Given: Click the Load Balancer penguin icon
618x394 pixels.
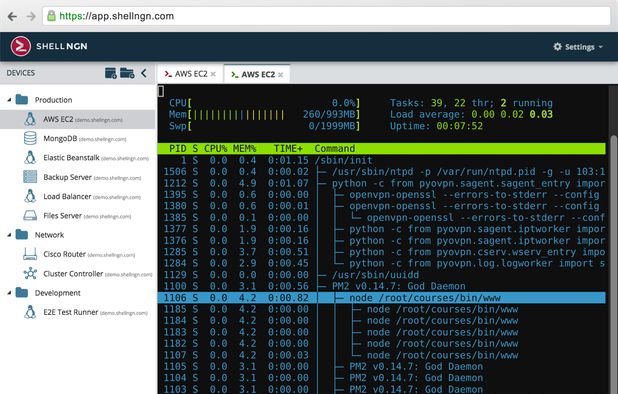Looking at the screenshot, I should click(x=30, y=196).
